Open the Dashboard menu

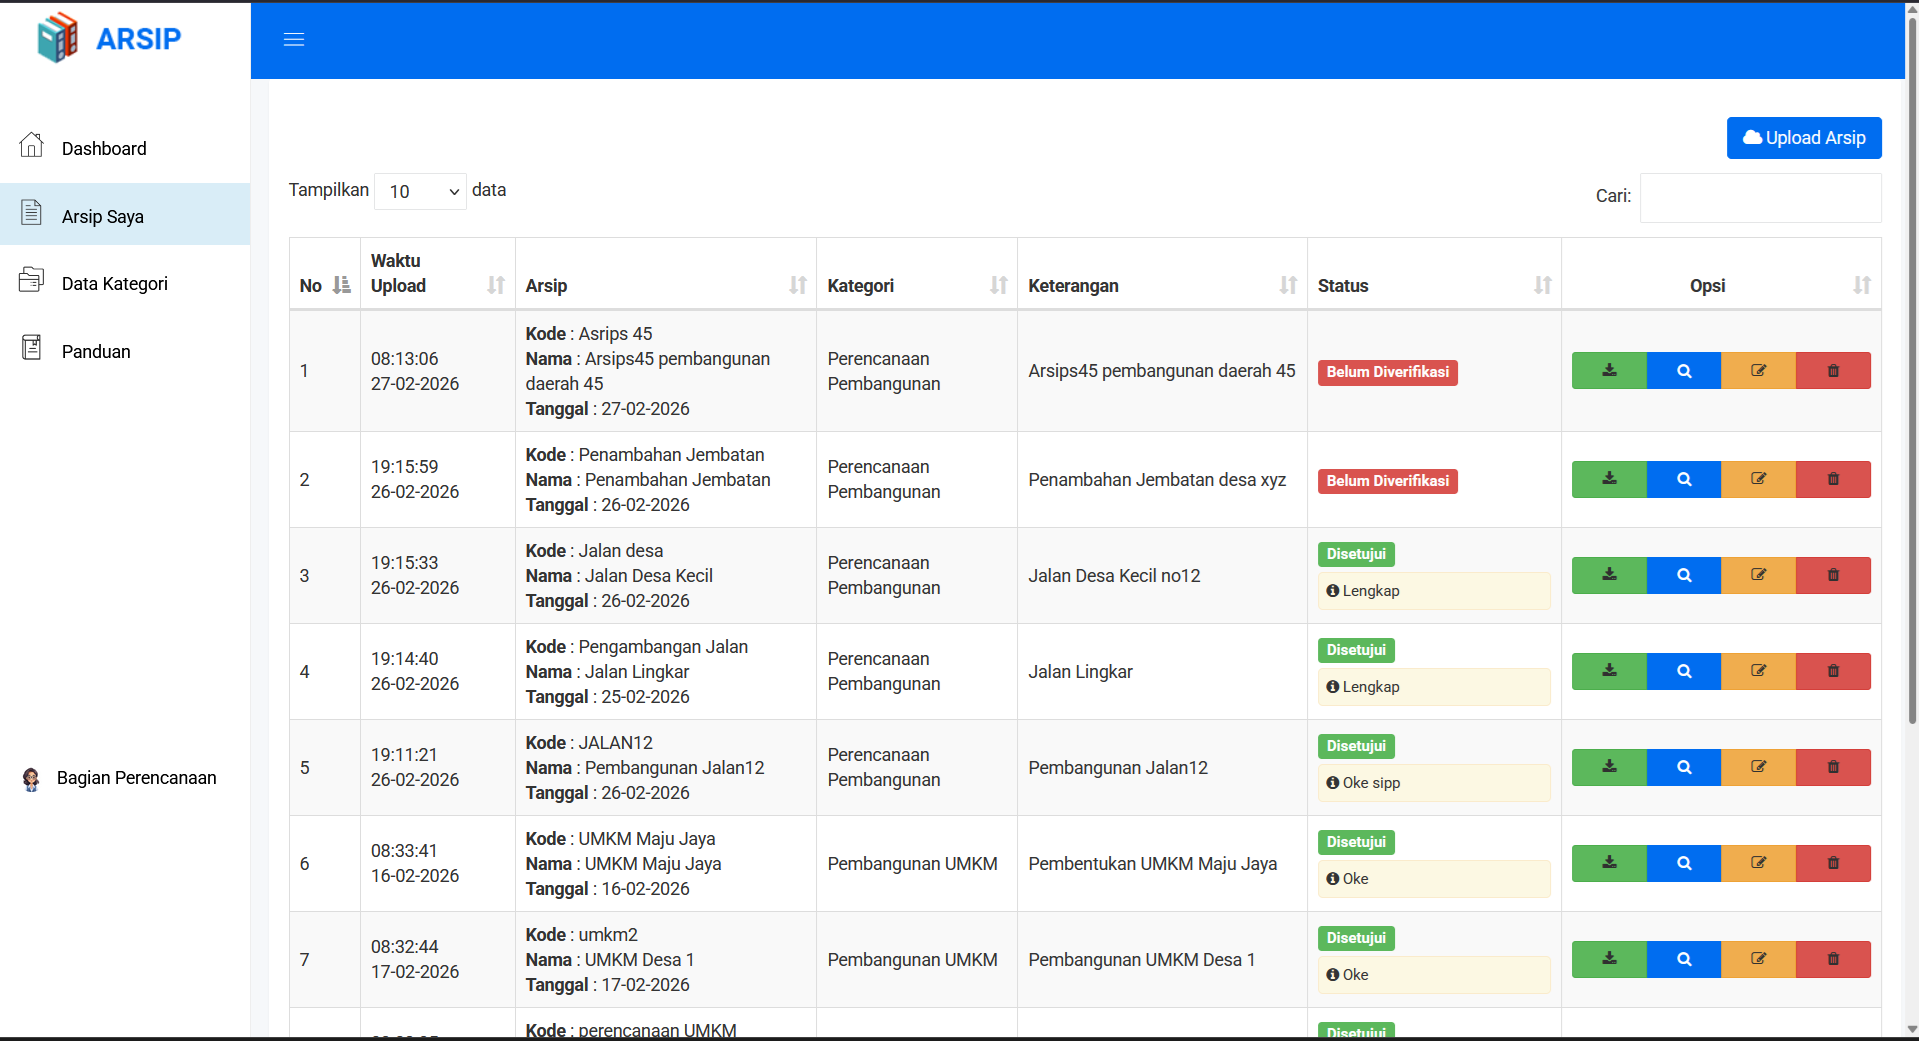[x=125, y=148]
